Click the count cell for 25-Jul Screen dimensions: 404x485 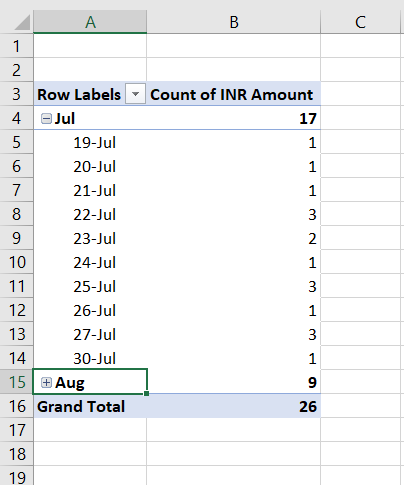[234, 287]
